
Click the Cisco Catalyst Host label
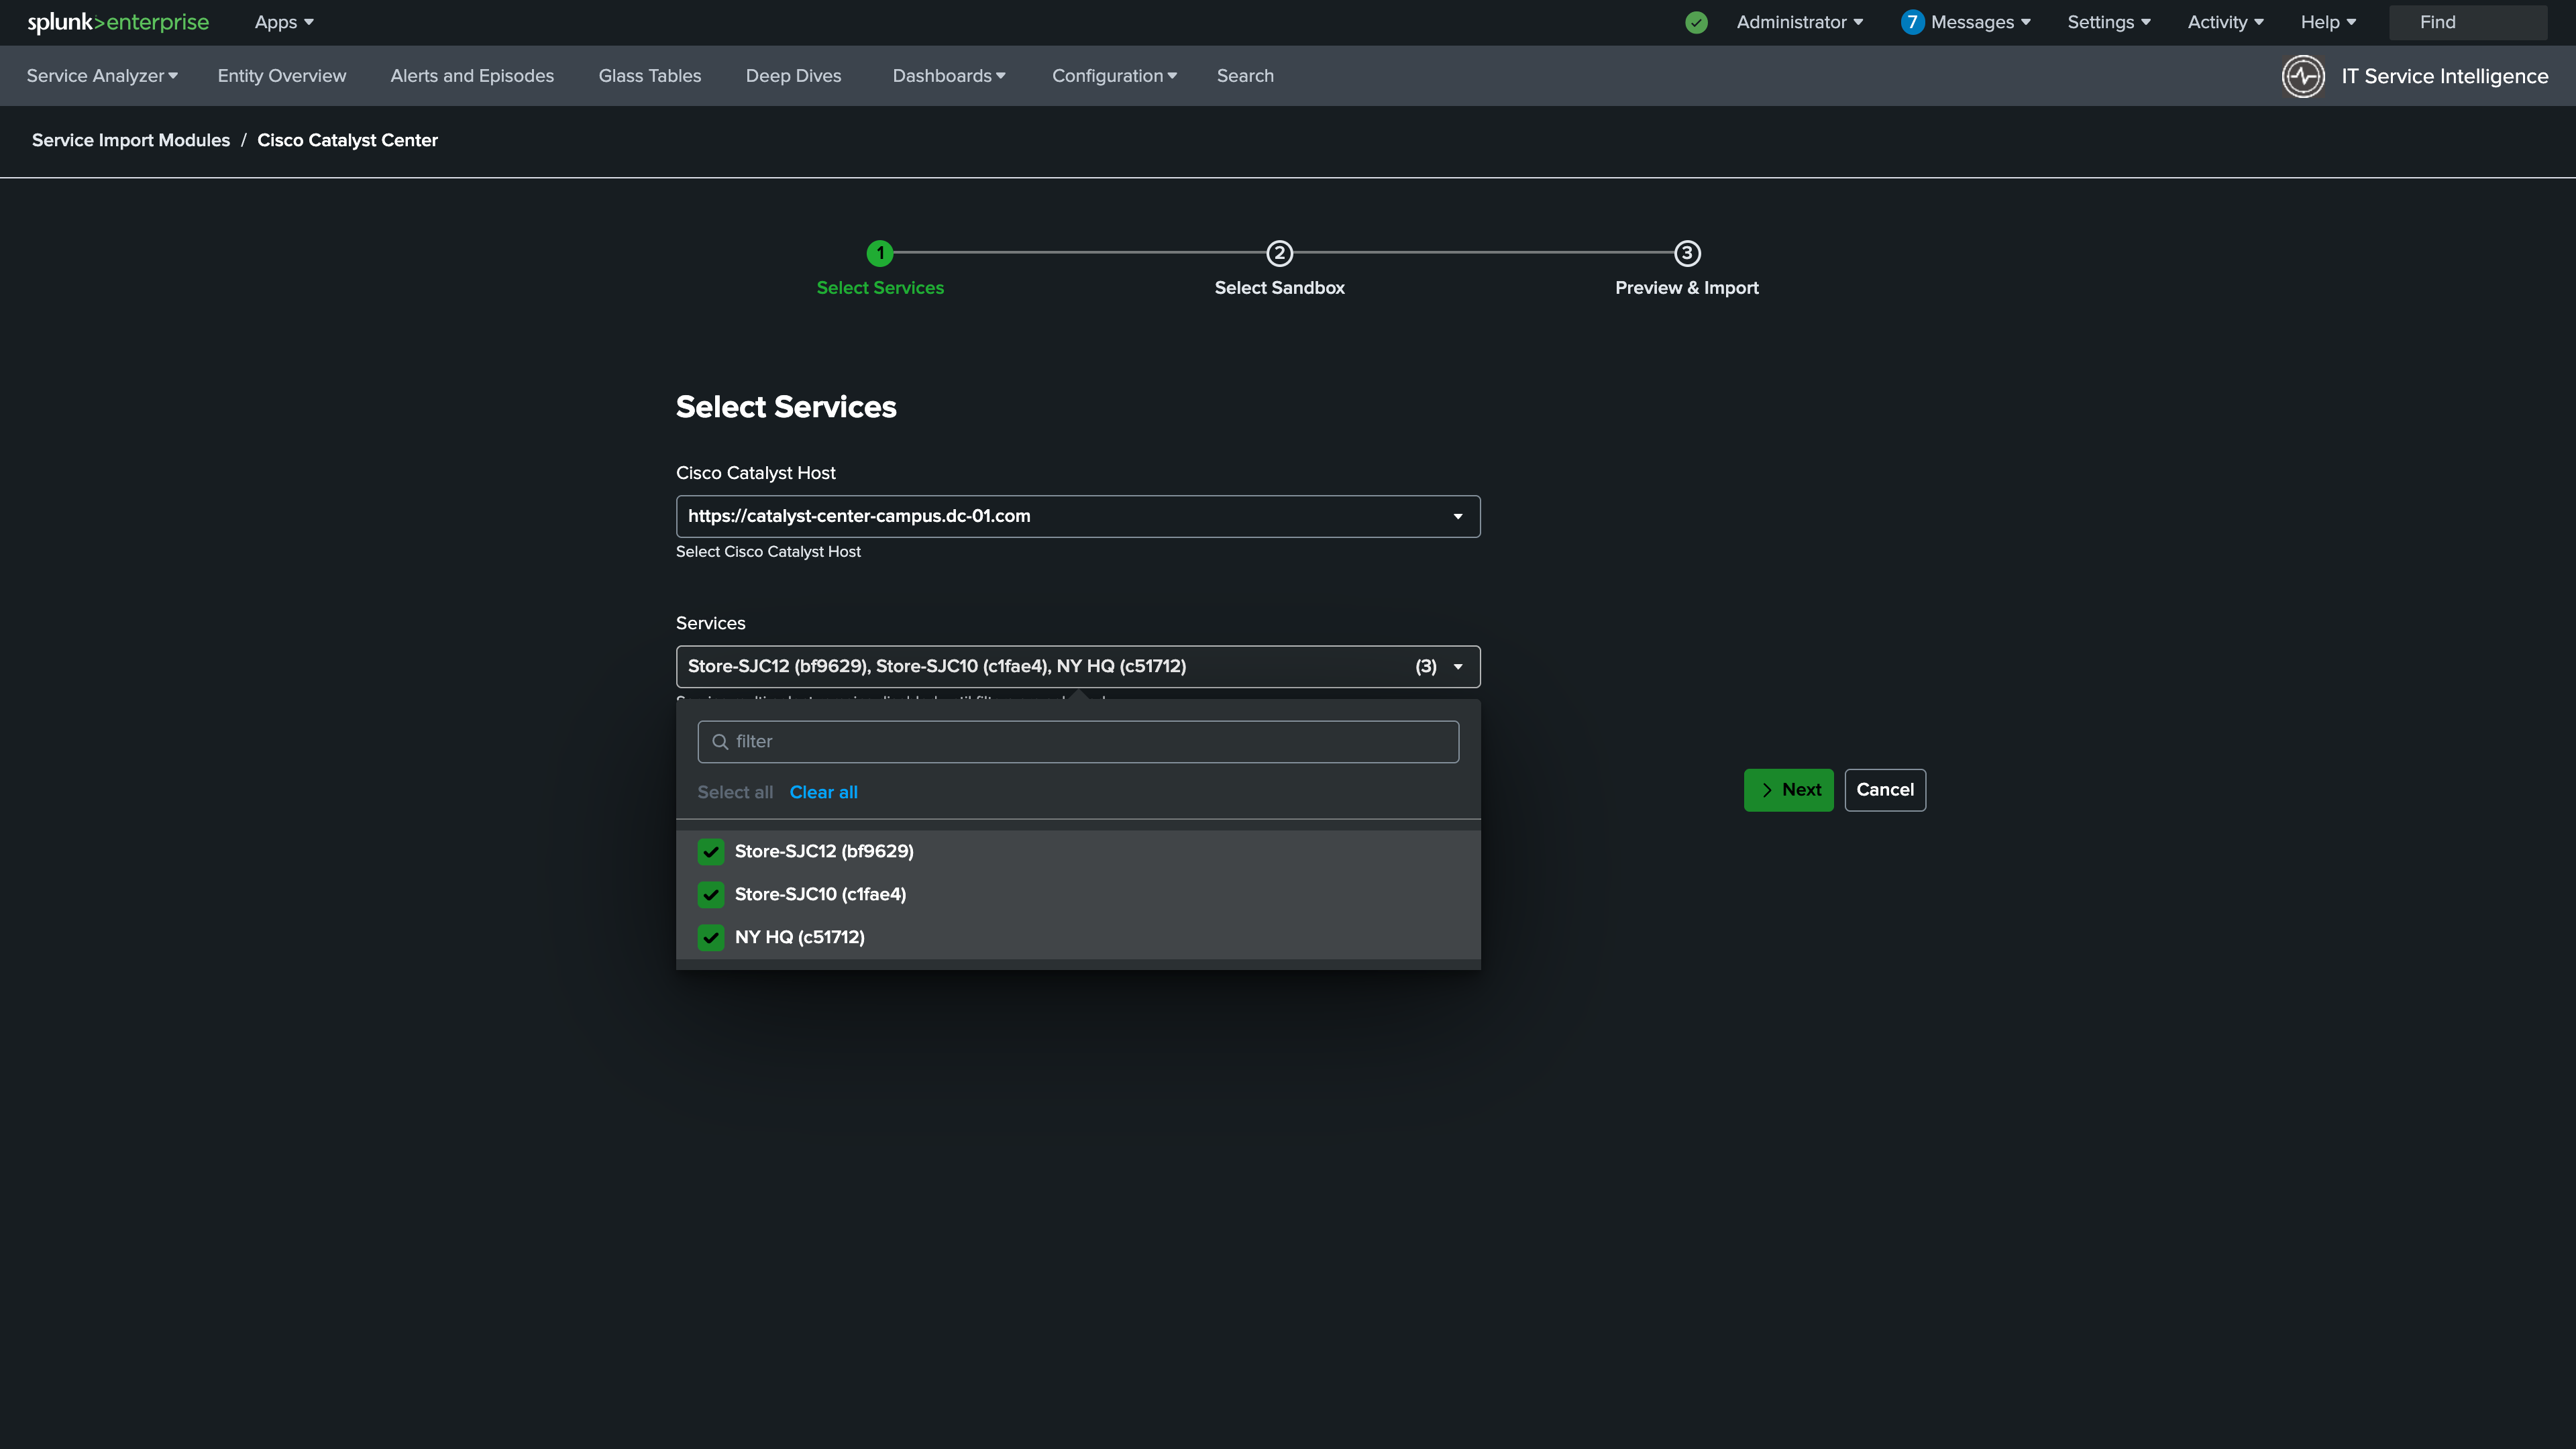click(756, 474)
